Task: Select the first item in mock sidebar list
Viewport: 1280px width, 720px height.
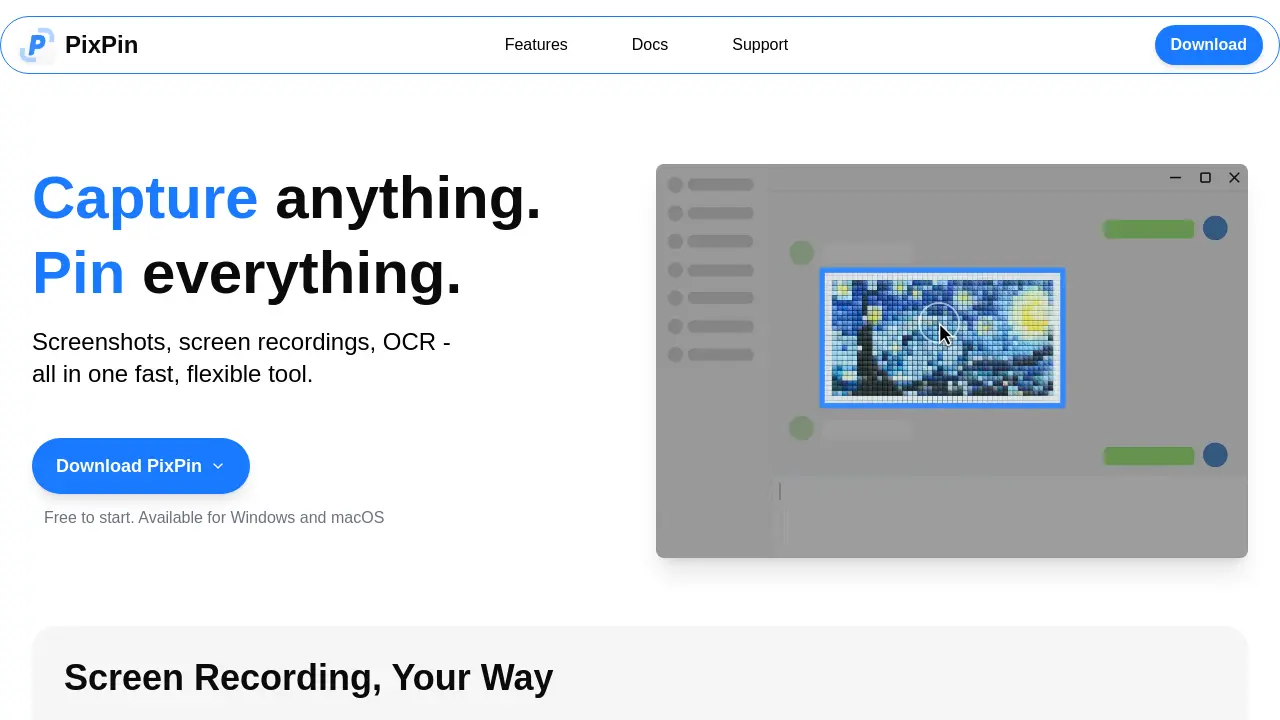Action: (x=711, y=184)
